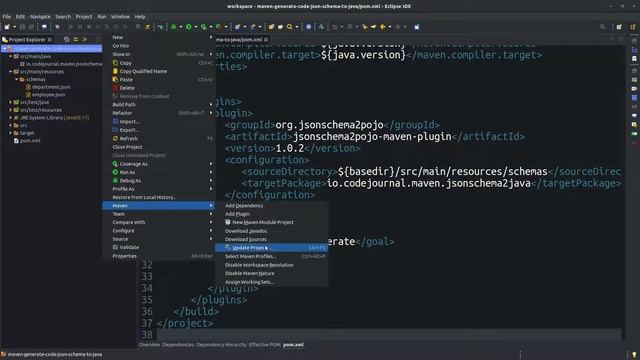Select pom.xml in Project Explorer
Screen dimensions: 640x360
click(30, 140)
